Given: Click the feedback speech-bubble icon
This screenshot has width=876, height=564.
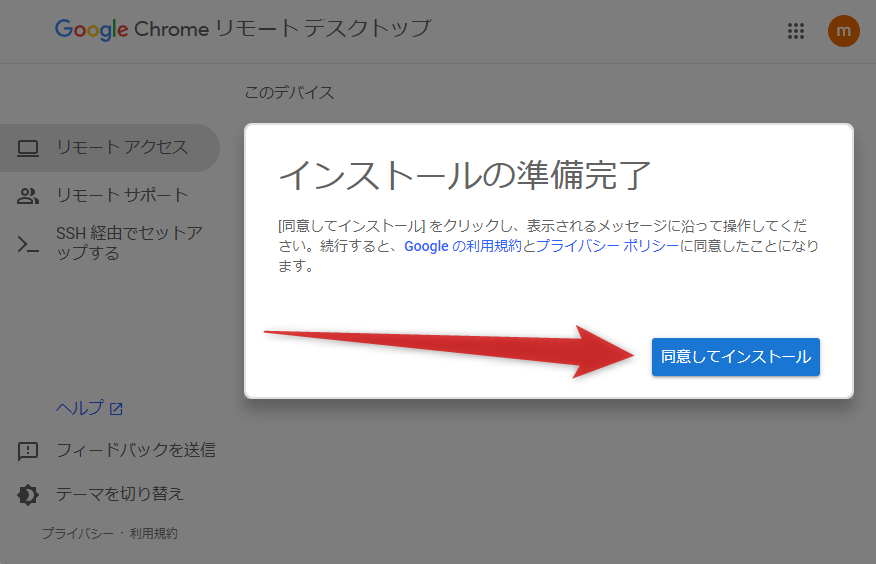Looking at the screenshot, I should coord(28,451).
